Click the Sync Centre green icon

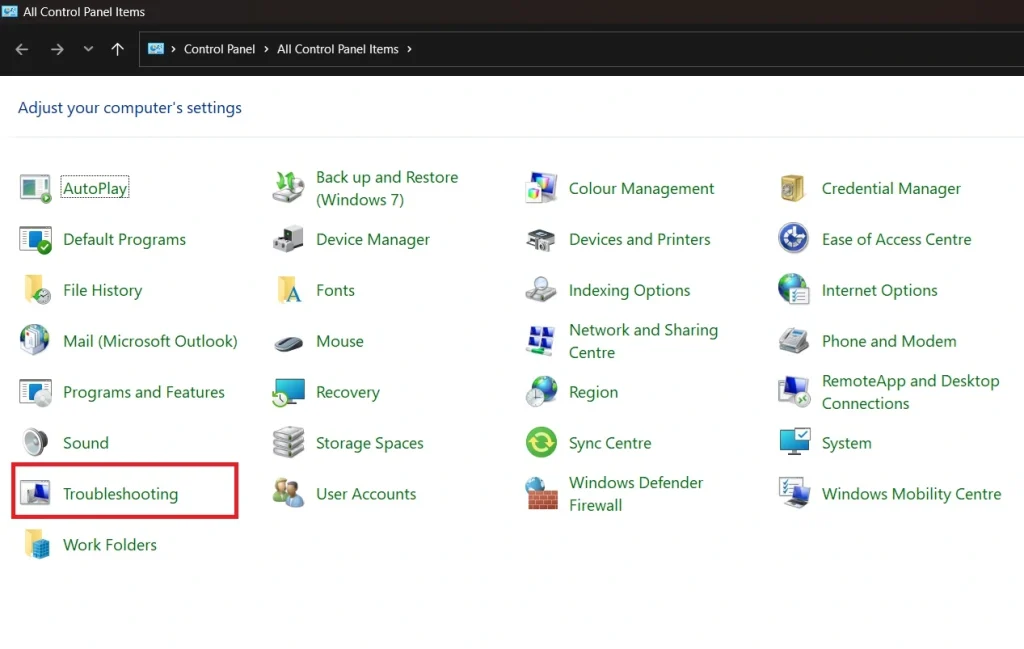click(x=541, y=443)
